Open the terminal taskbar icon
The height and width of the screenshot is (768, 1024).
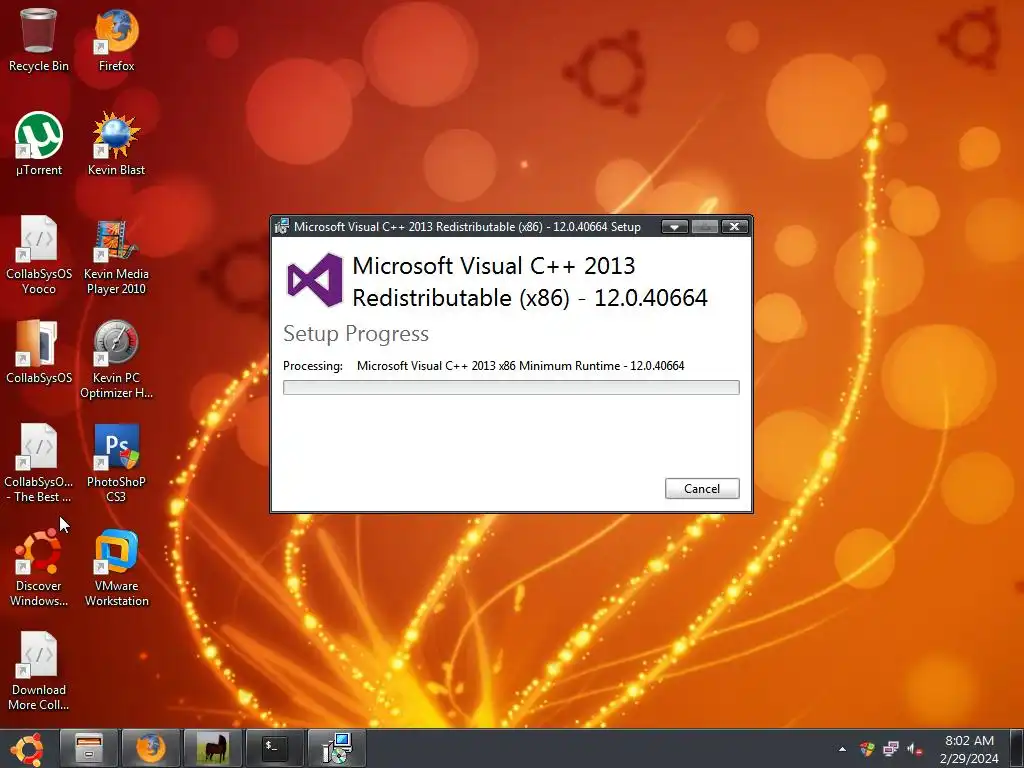pos(275,748)
